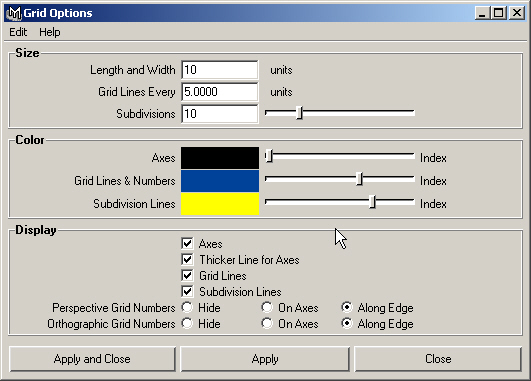Screen dimensions: 531x381
Task: Click the Apply button
Action: click(265, 359)
